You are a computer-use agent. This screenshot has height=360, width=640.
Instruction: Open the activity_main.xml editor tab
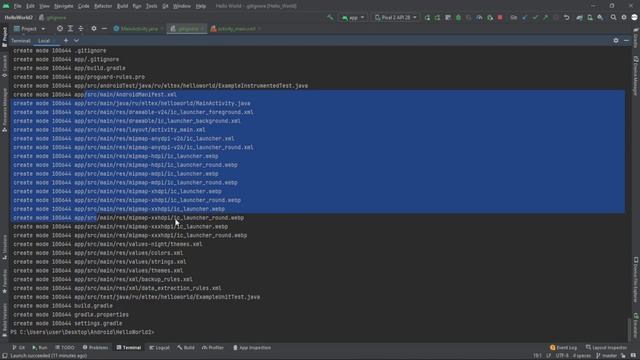pyautogui.click(x=236, y=29)
